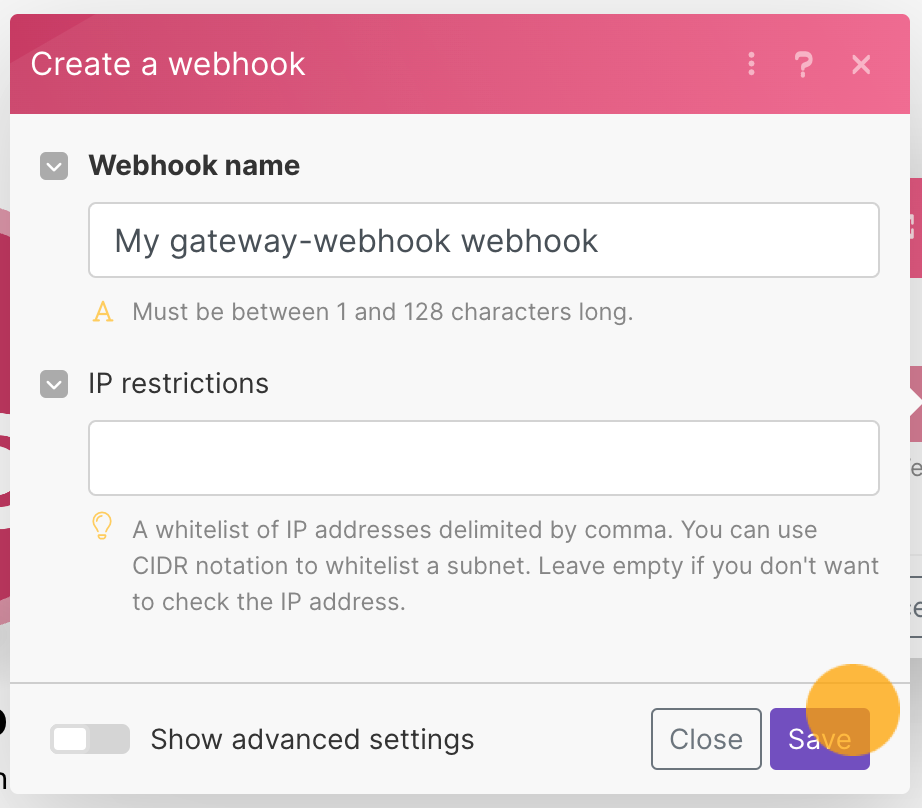
Task: Click the lightbulb hint icon
Action: click(x=102, y=526)
